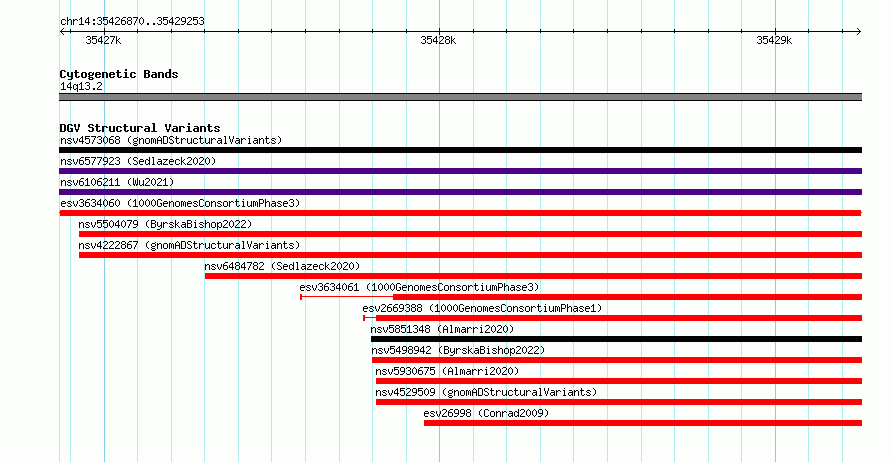Click esv3634060 (1000GenomesConsortiumPhase3) label
The width and height of the screenshot is (890, 462).
tap(180, 203)
